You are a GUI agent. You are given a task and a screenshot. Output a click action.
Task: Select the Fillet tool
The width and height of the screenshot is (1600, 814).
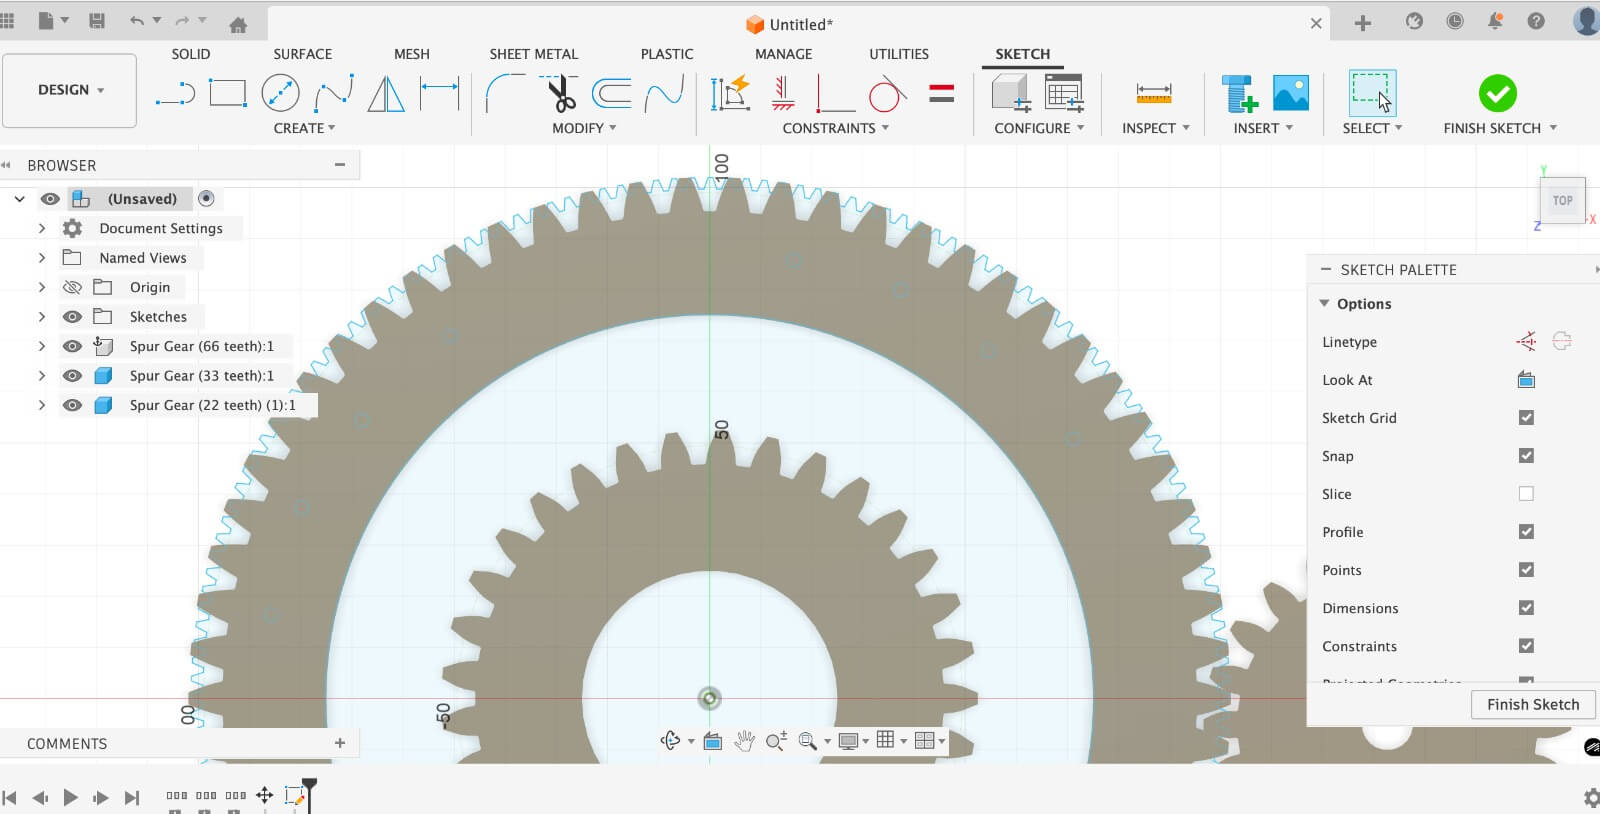pyautogui.click(x=505, y=94)
